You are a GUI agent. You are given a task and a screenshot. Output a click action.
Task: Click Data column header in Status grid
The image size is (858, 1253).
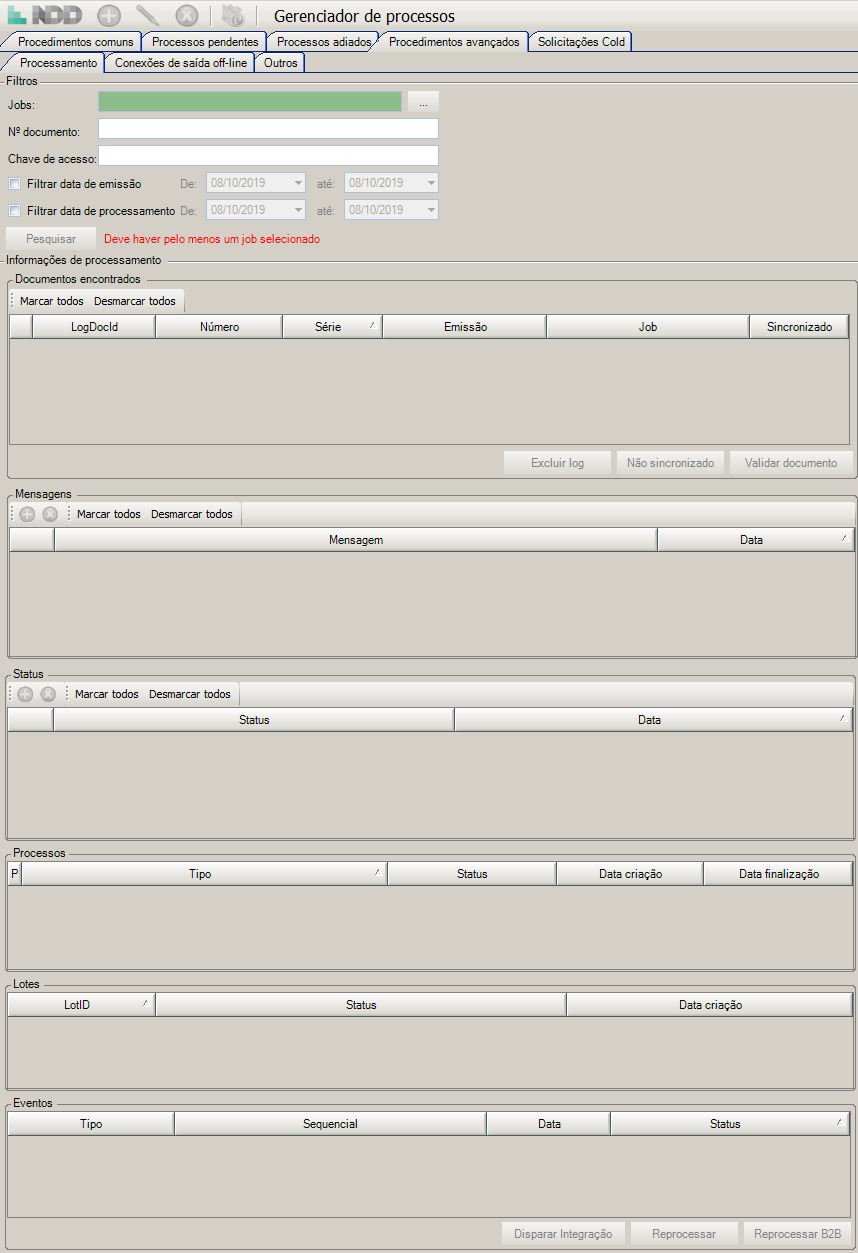tap(654, 720)
